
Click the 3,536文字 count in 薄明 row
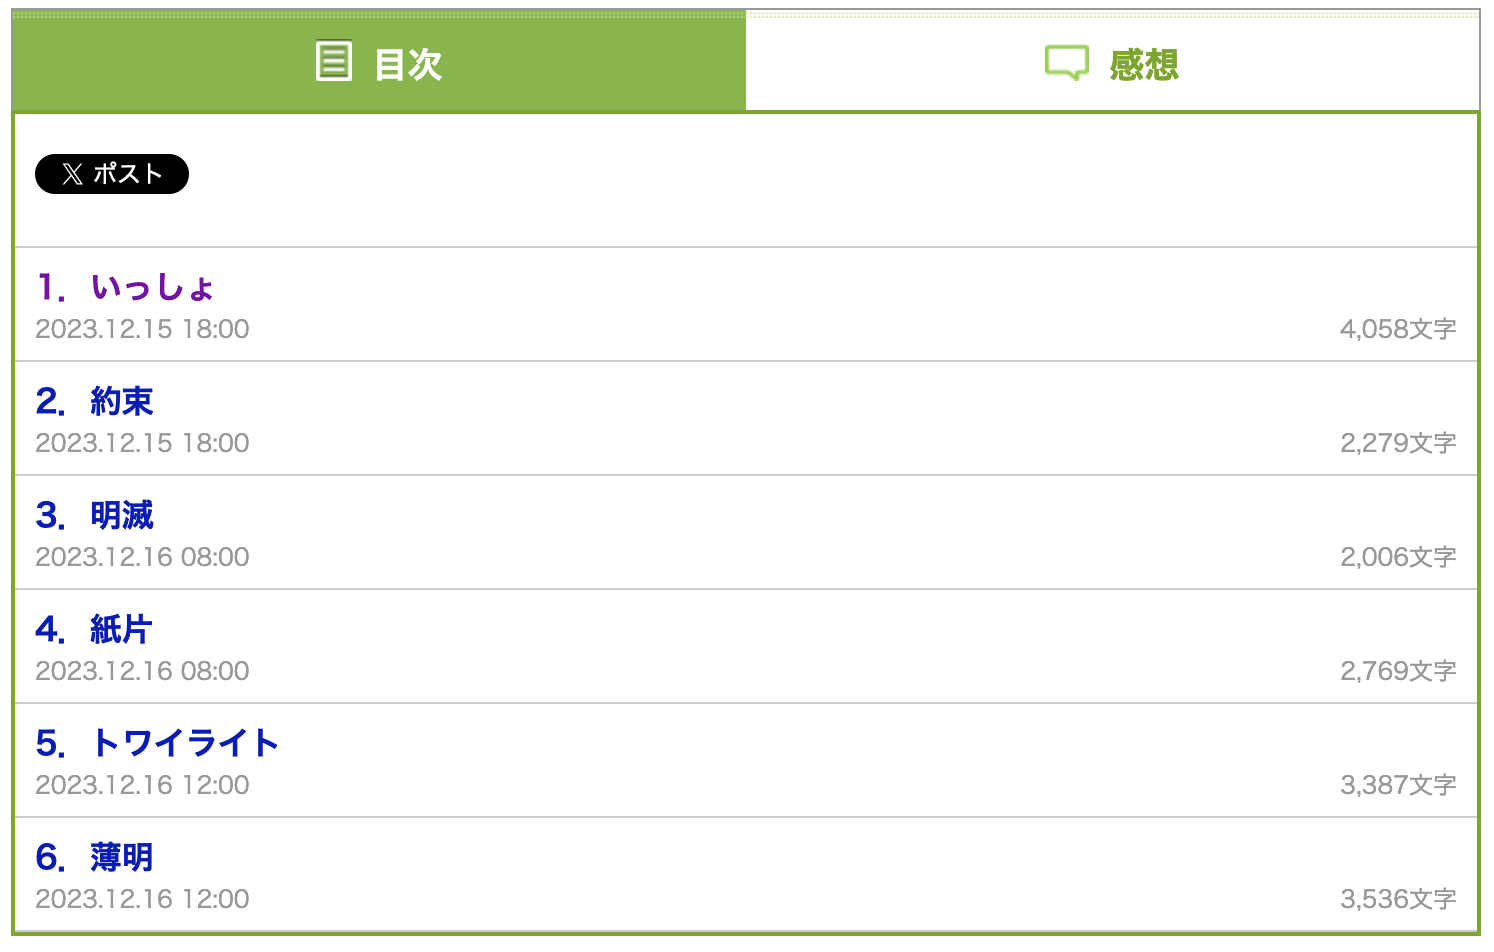point(1398,899)
